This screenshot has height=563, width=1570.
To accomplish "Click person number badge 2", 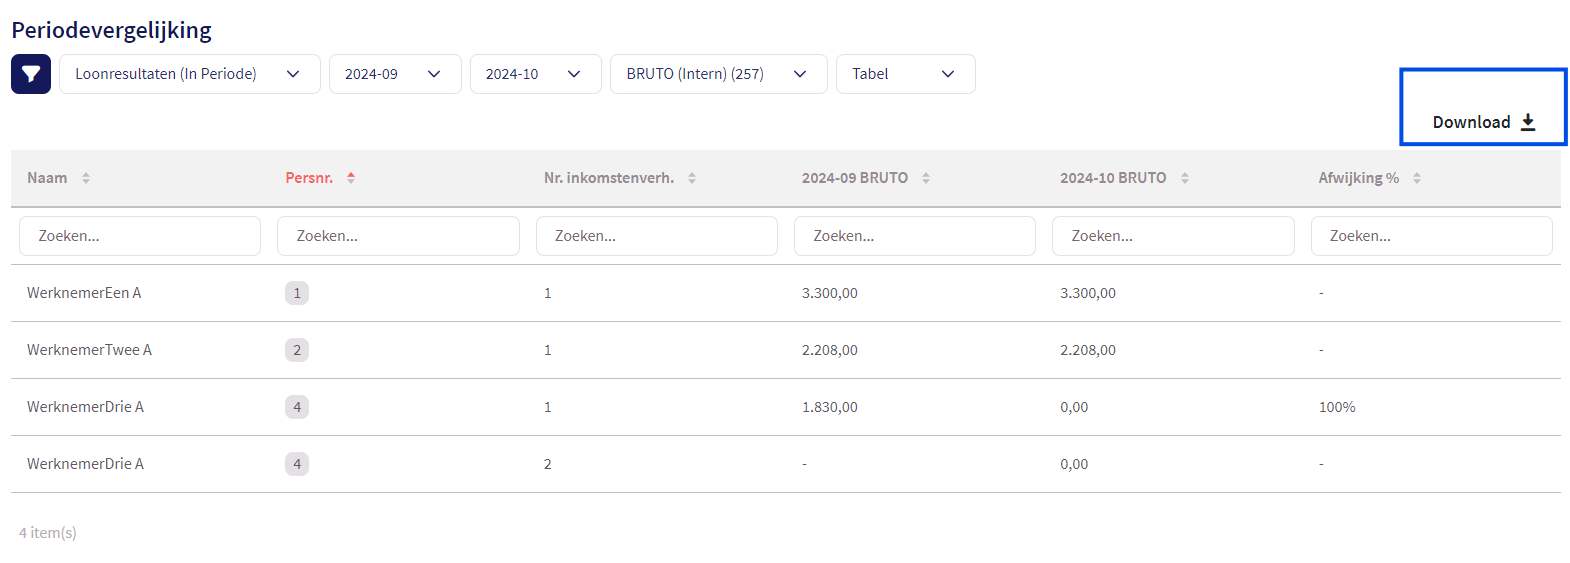I will tap(297, 350).
